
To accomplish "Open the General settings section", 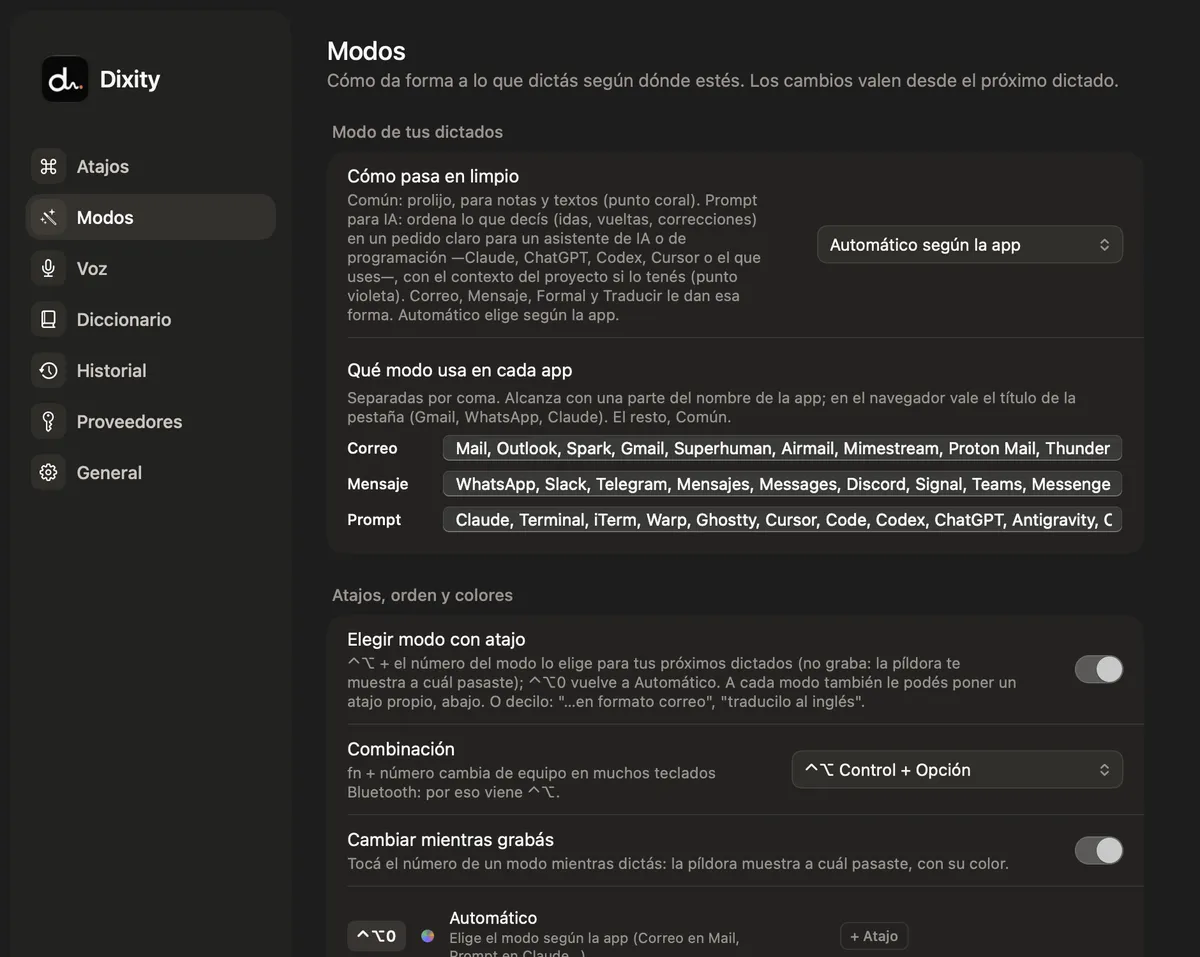I will [150, 472].
